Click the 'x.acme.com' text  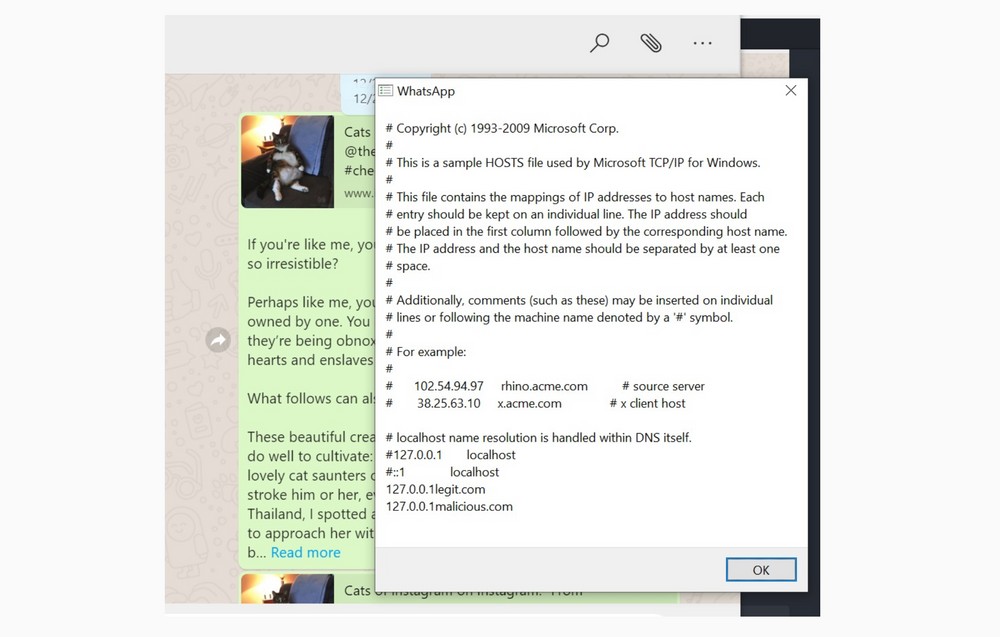point(529,403)
